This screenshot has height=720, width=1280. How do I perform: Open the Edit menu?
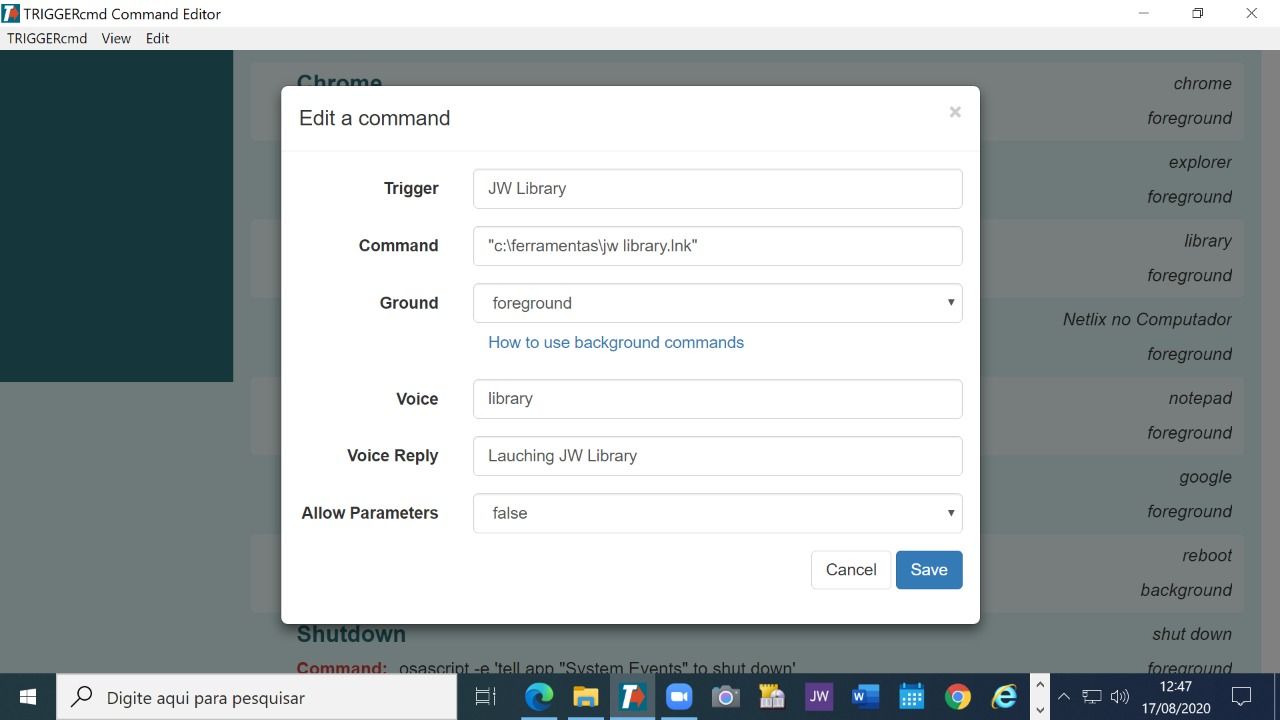158,38
